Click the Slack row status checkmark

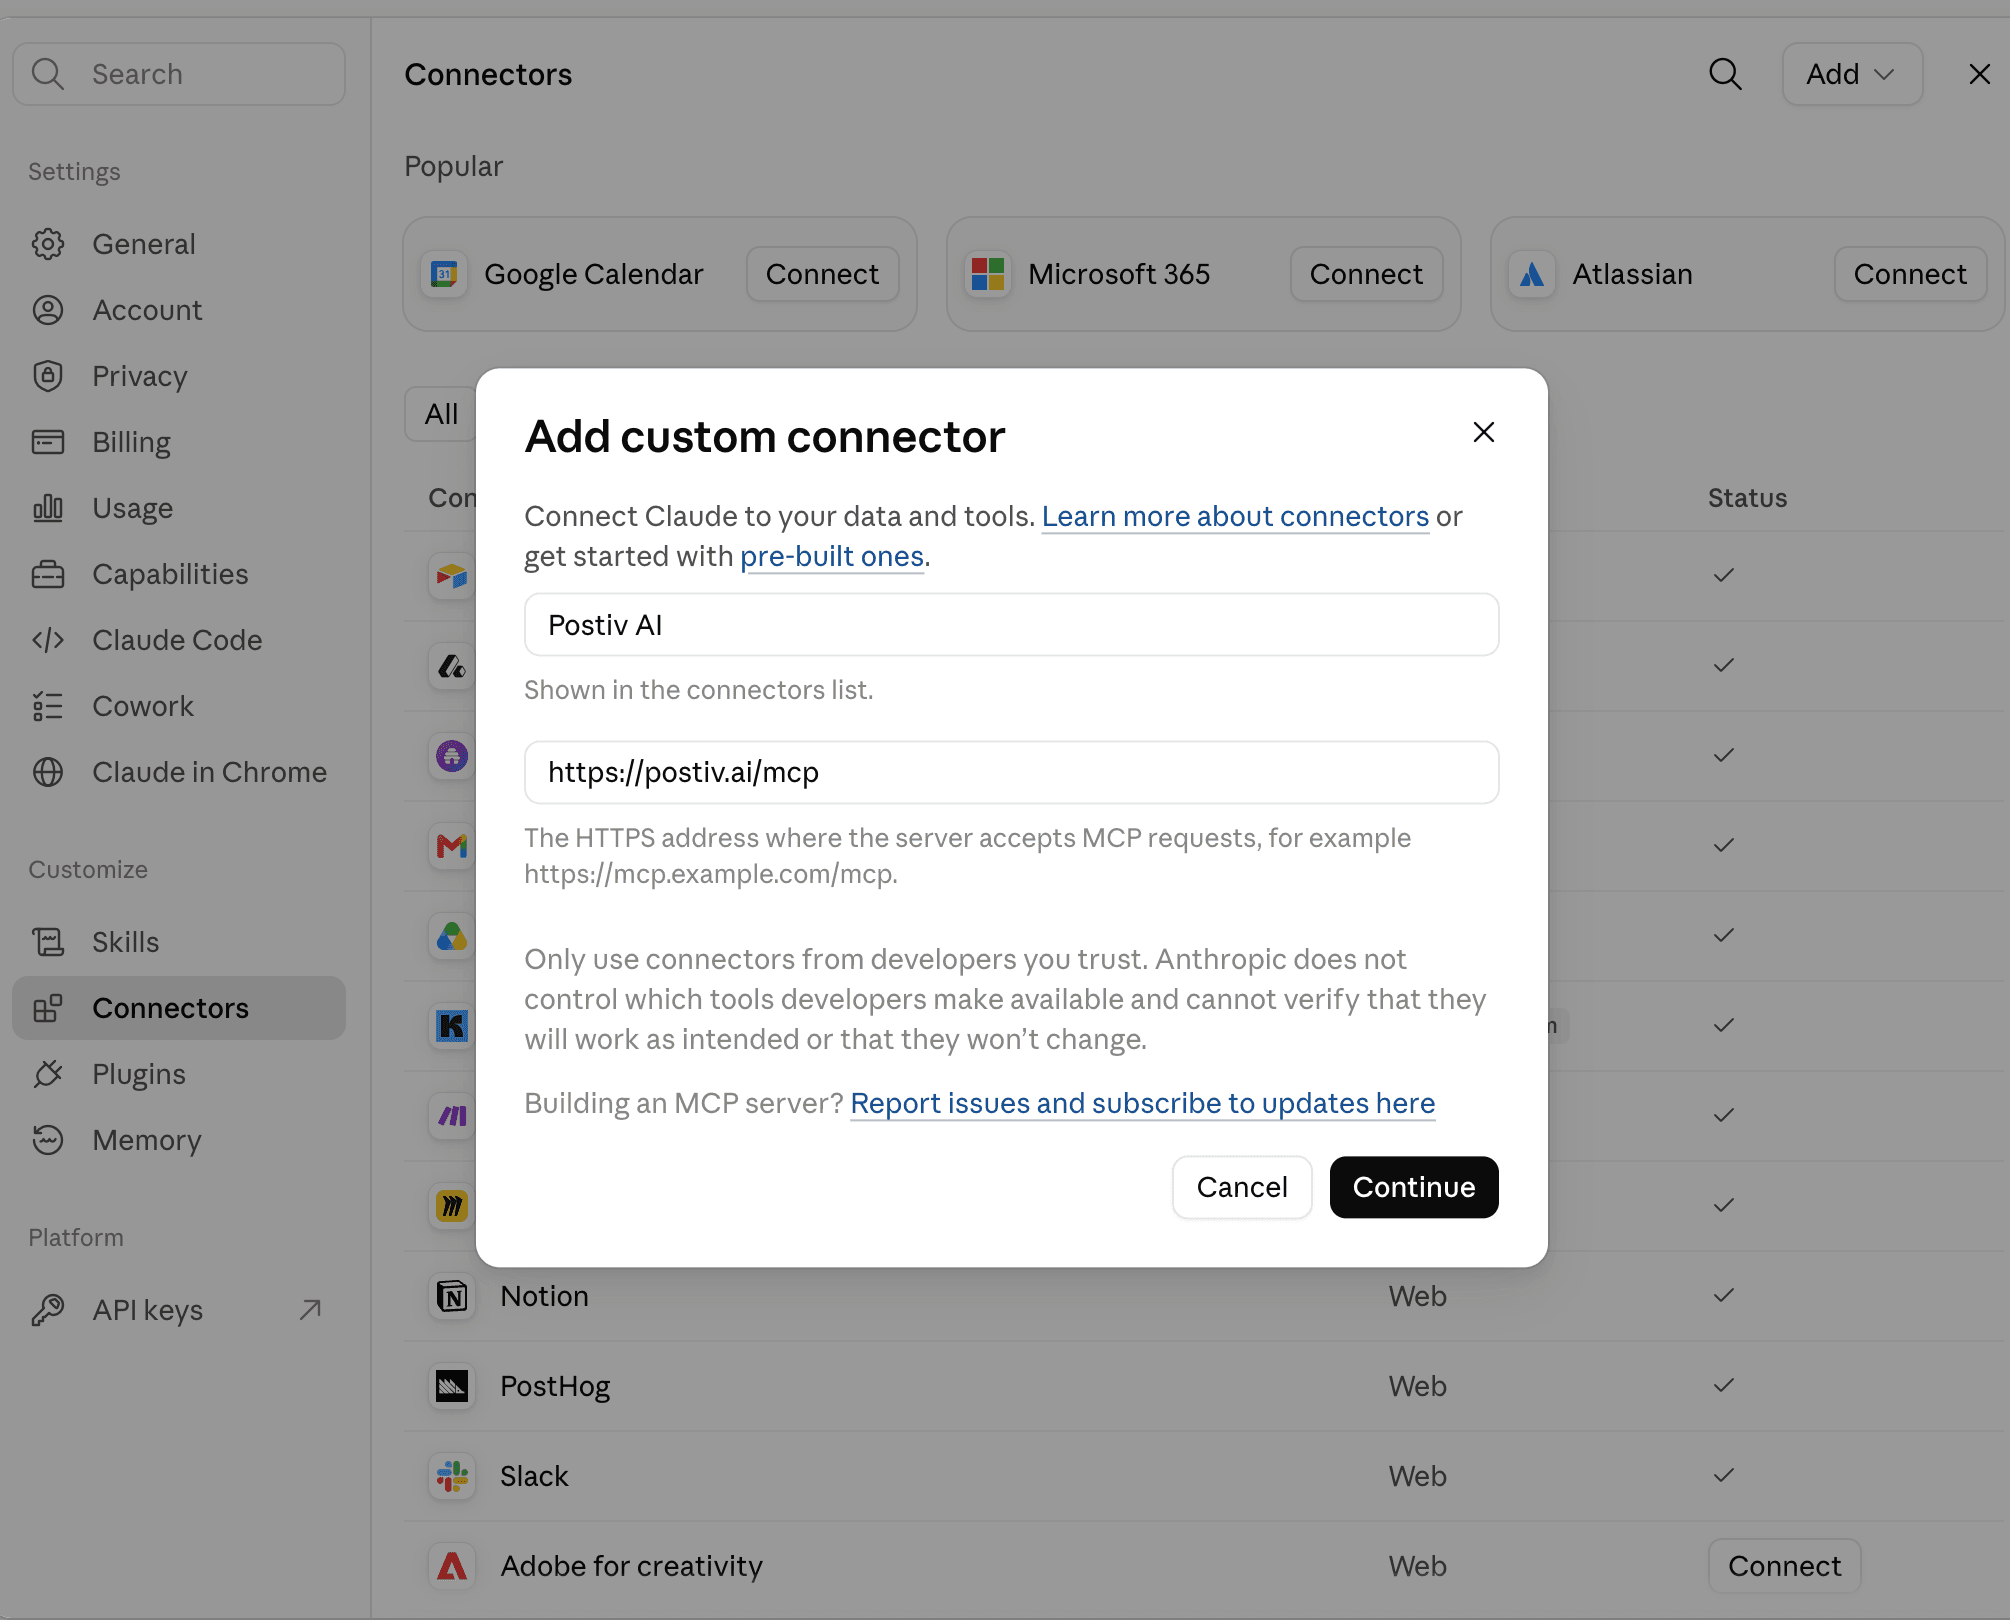click(x=1723, y=1476)
